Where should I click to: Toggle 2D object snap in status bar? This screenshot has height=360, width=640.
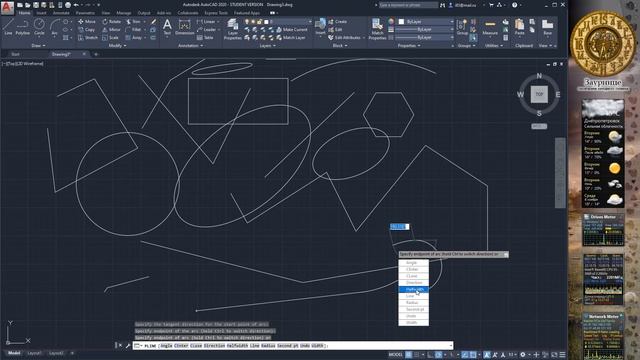(473, 355)
